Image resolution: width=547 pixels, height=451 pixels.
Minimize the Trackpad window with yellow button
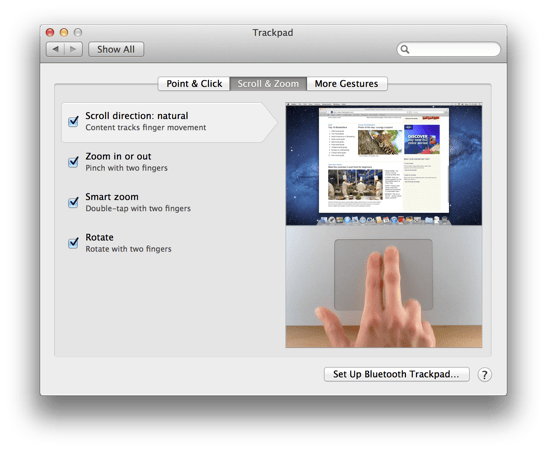64,32
